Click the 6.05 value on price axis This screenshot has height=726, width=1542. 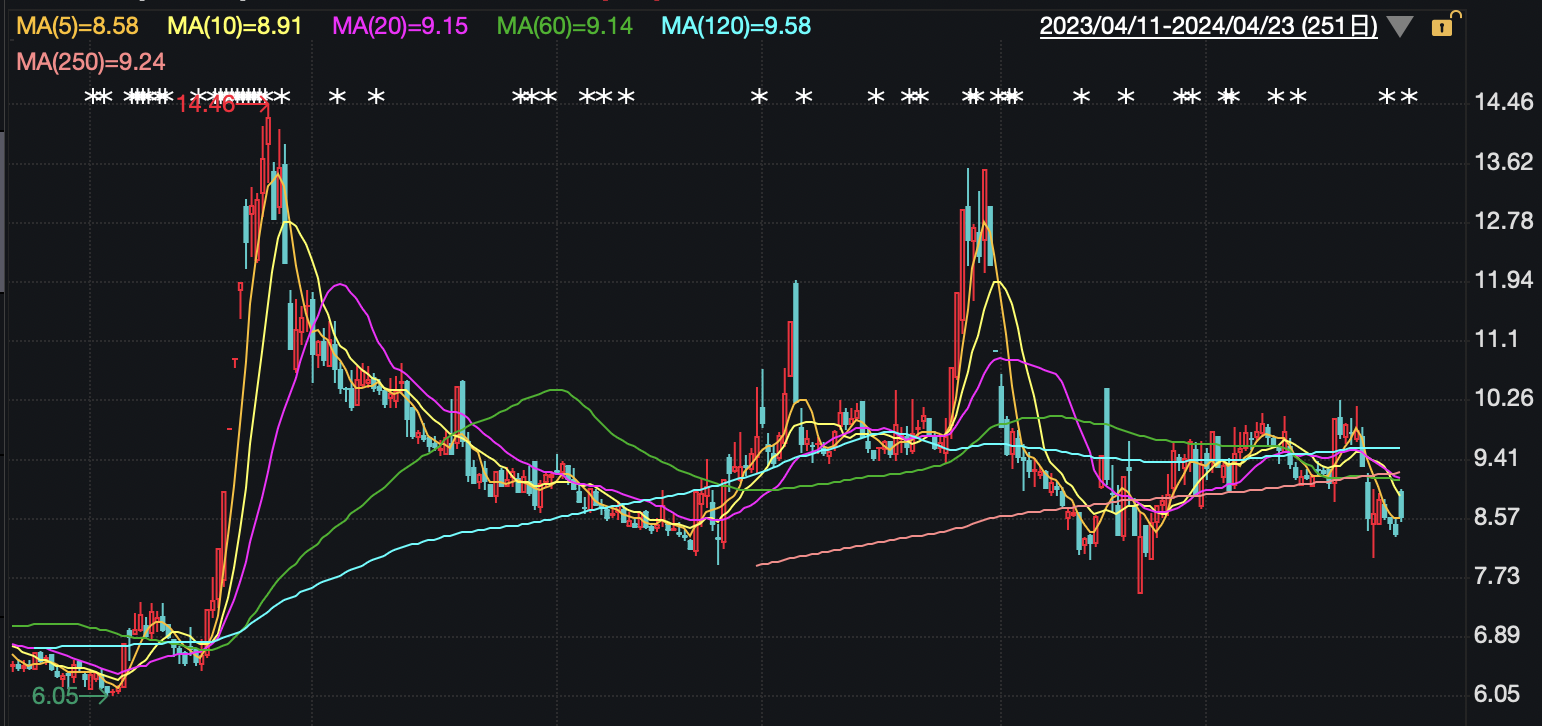1503,695
